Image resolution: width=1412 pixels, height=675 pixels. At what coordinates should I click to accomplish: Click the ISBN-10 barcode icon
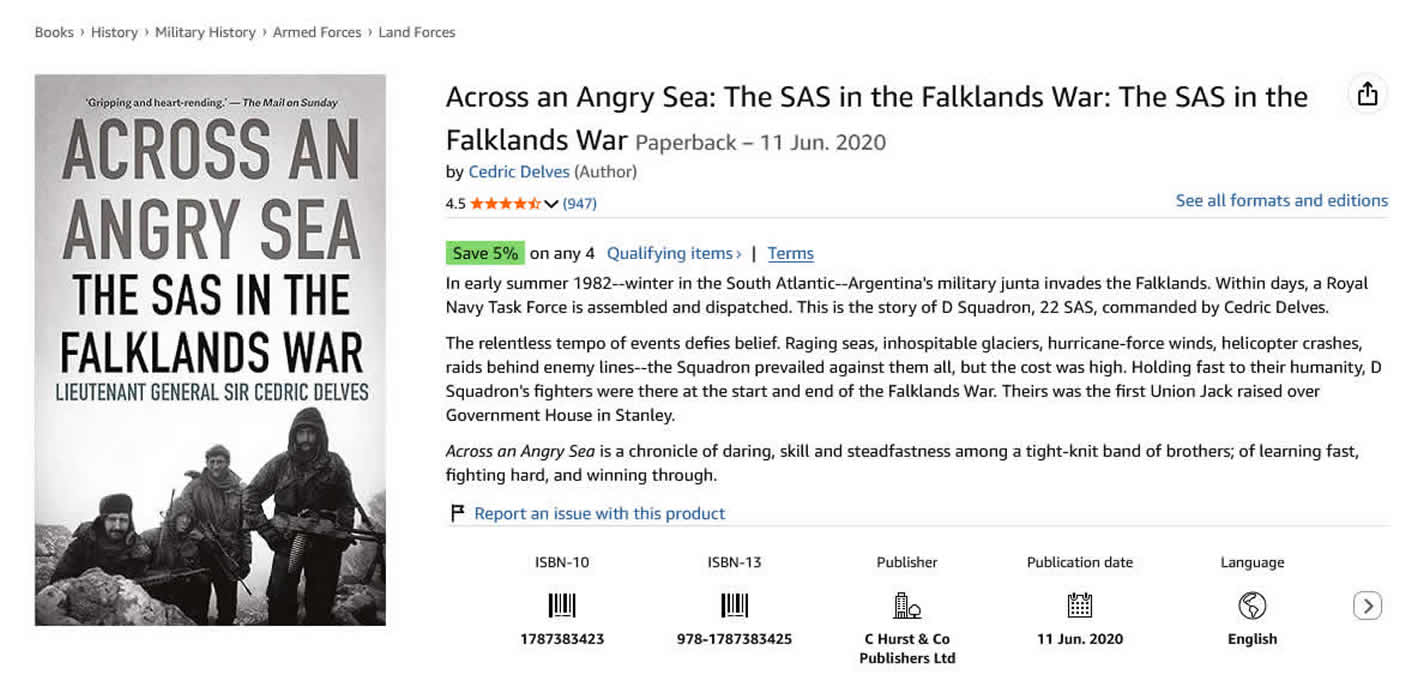tap(562, 605)
